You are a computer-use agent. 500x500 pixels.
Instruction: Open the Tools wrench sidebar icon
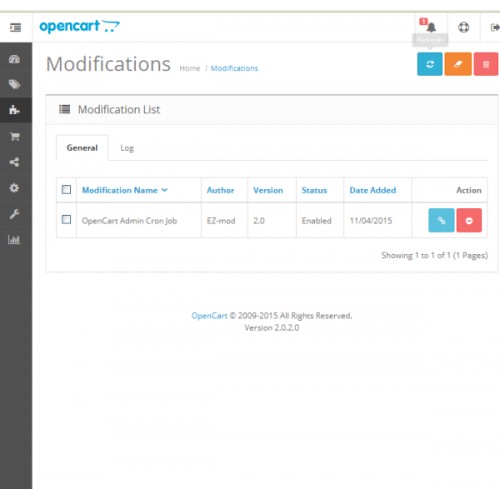point(14,214)
